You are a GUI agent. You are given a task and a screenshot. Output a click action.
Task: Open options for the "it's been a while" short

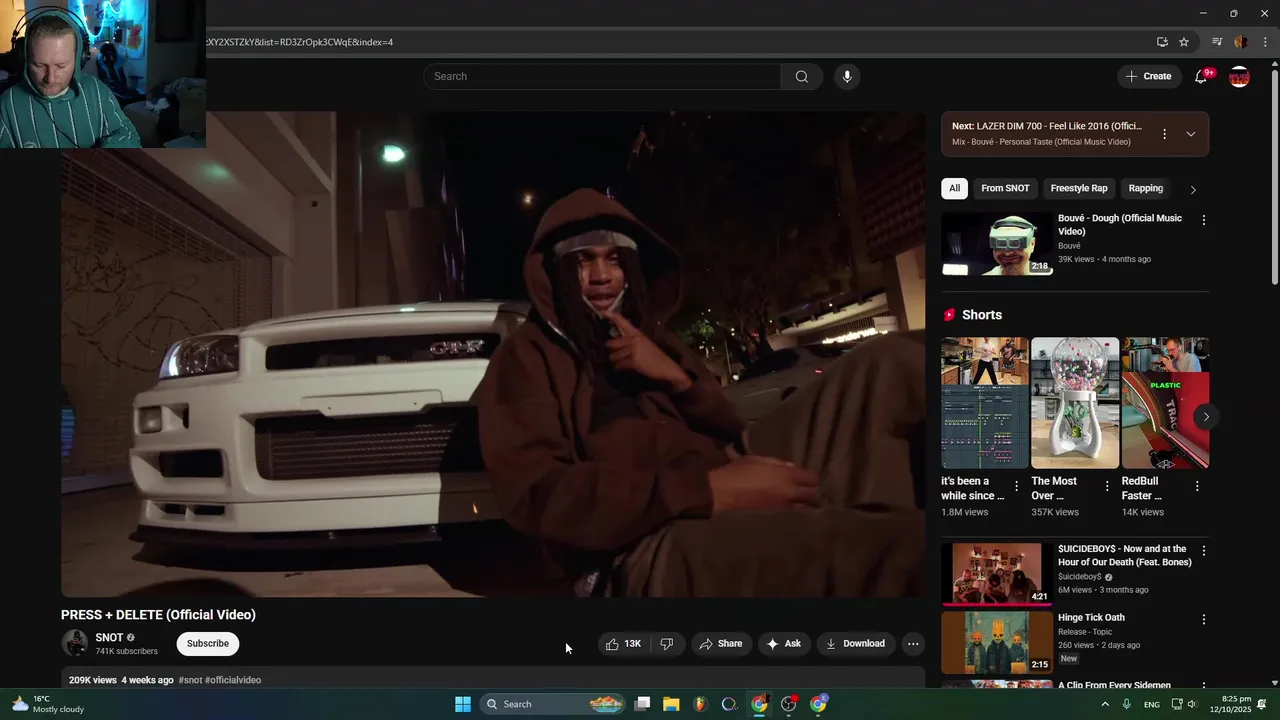click(x=1016, y=486)
